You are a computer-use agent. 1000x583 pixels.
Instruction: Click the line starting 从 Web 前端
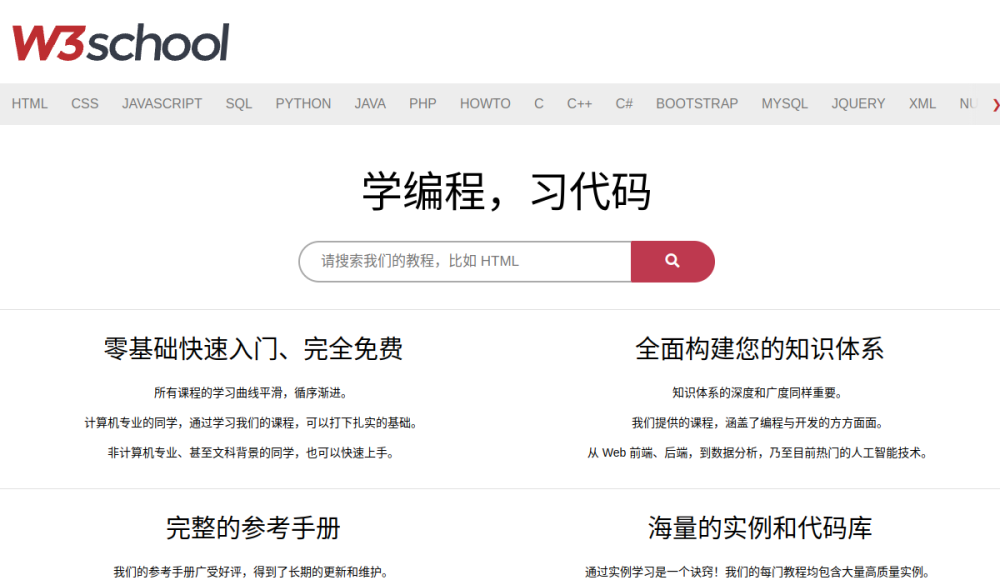(x=758, y=453)
